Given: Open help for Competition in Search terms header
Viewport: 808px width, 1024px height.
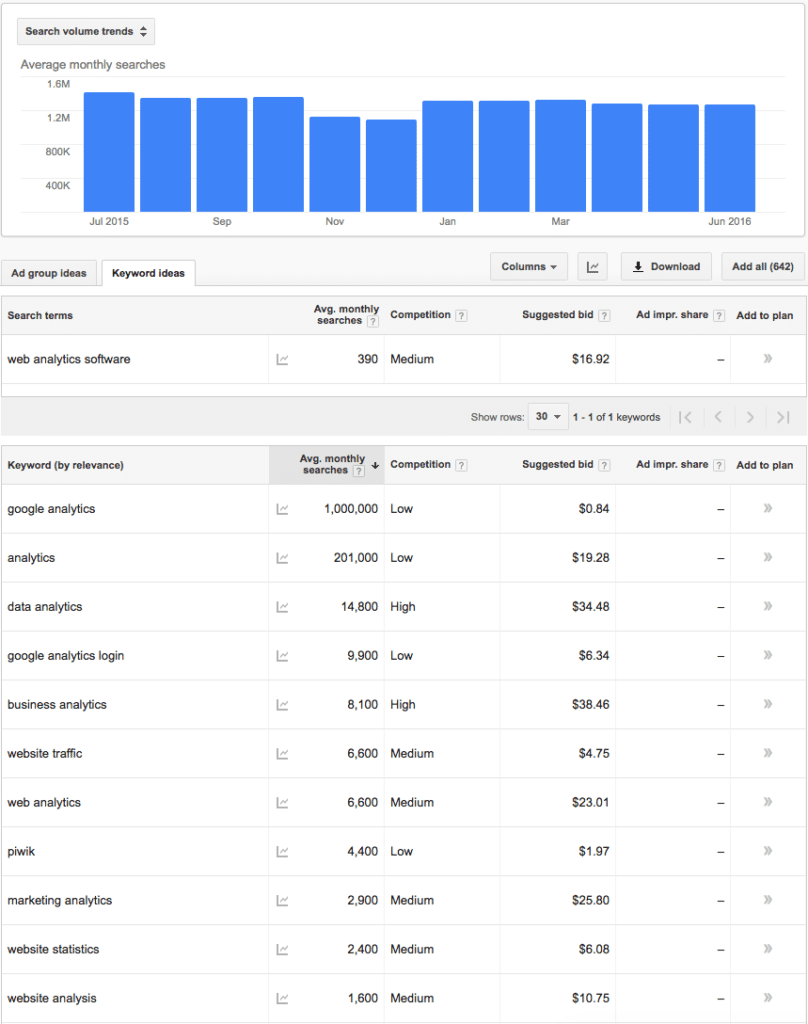Looking at the screenshot, I should 461,315.
